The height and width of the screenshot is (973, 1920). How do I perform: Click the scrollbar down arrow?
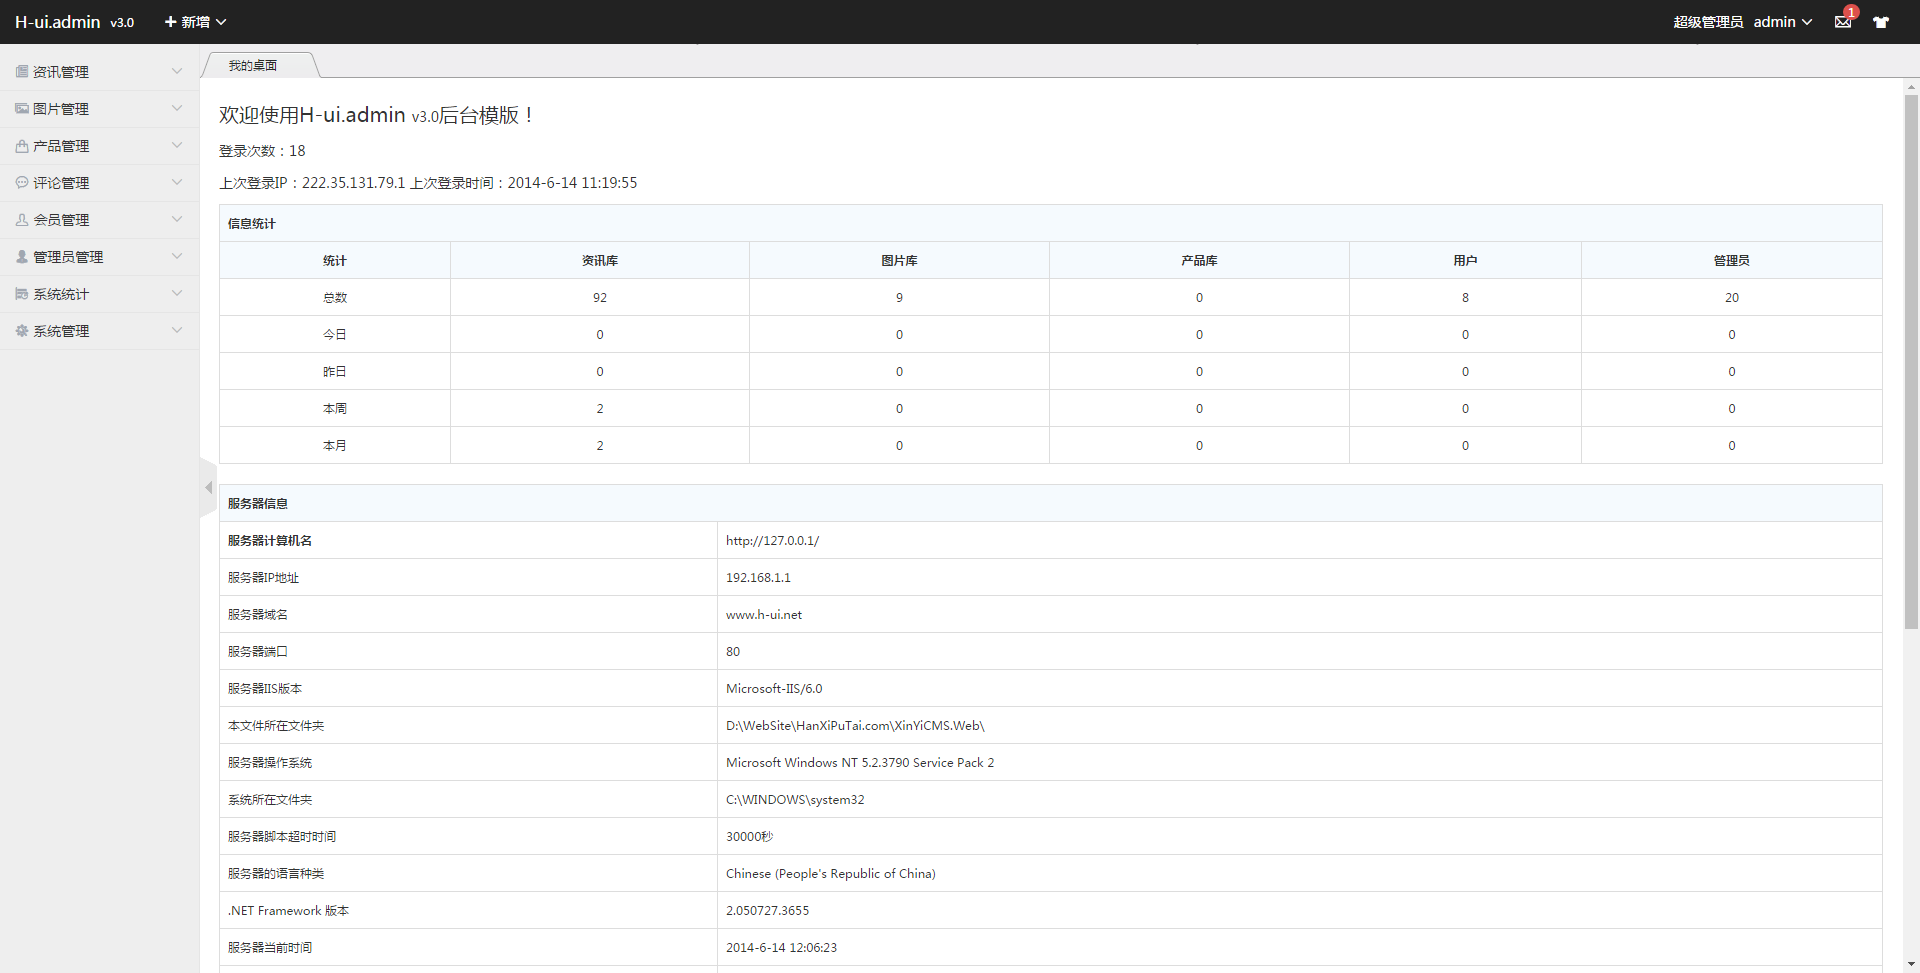coord(1911,964)
